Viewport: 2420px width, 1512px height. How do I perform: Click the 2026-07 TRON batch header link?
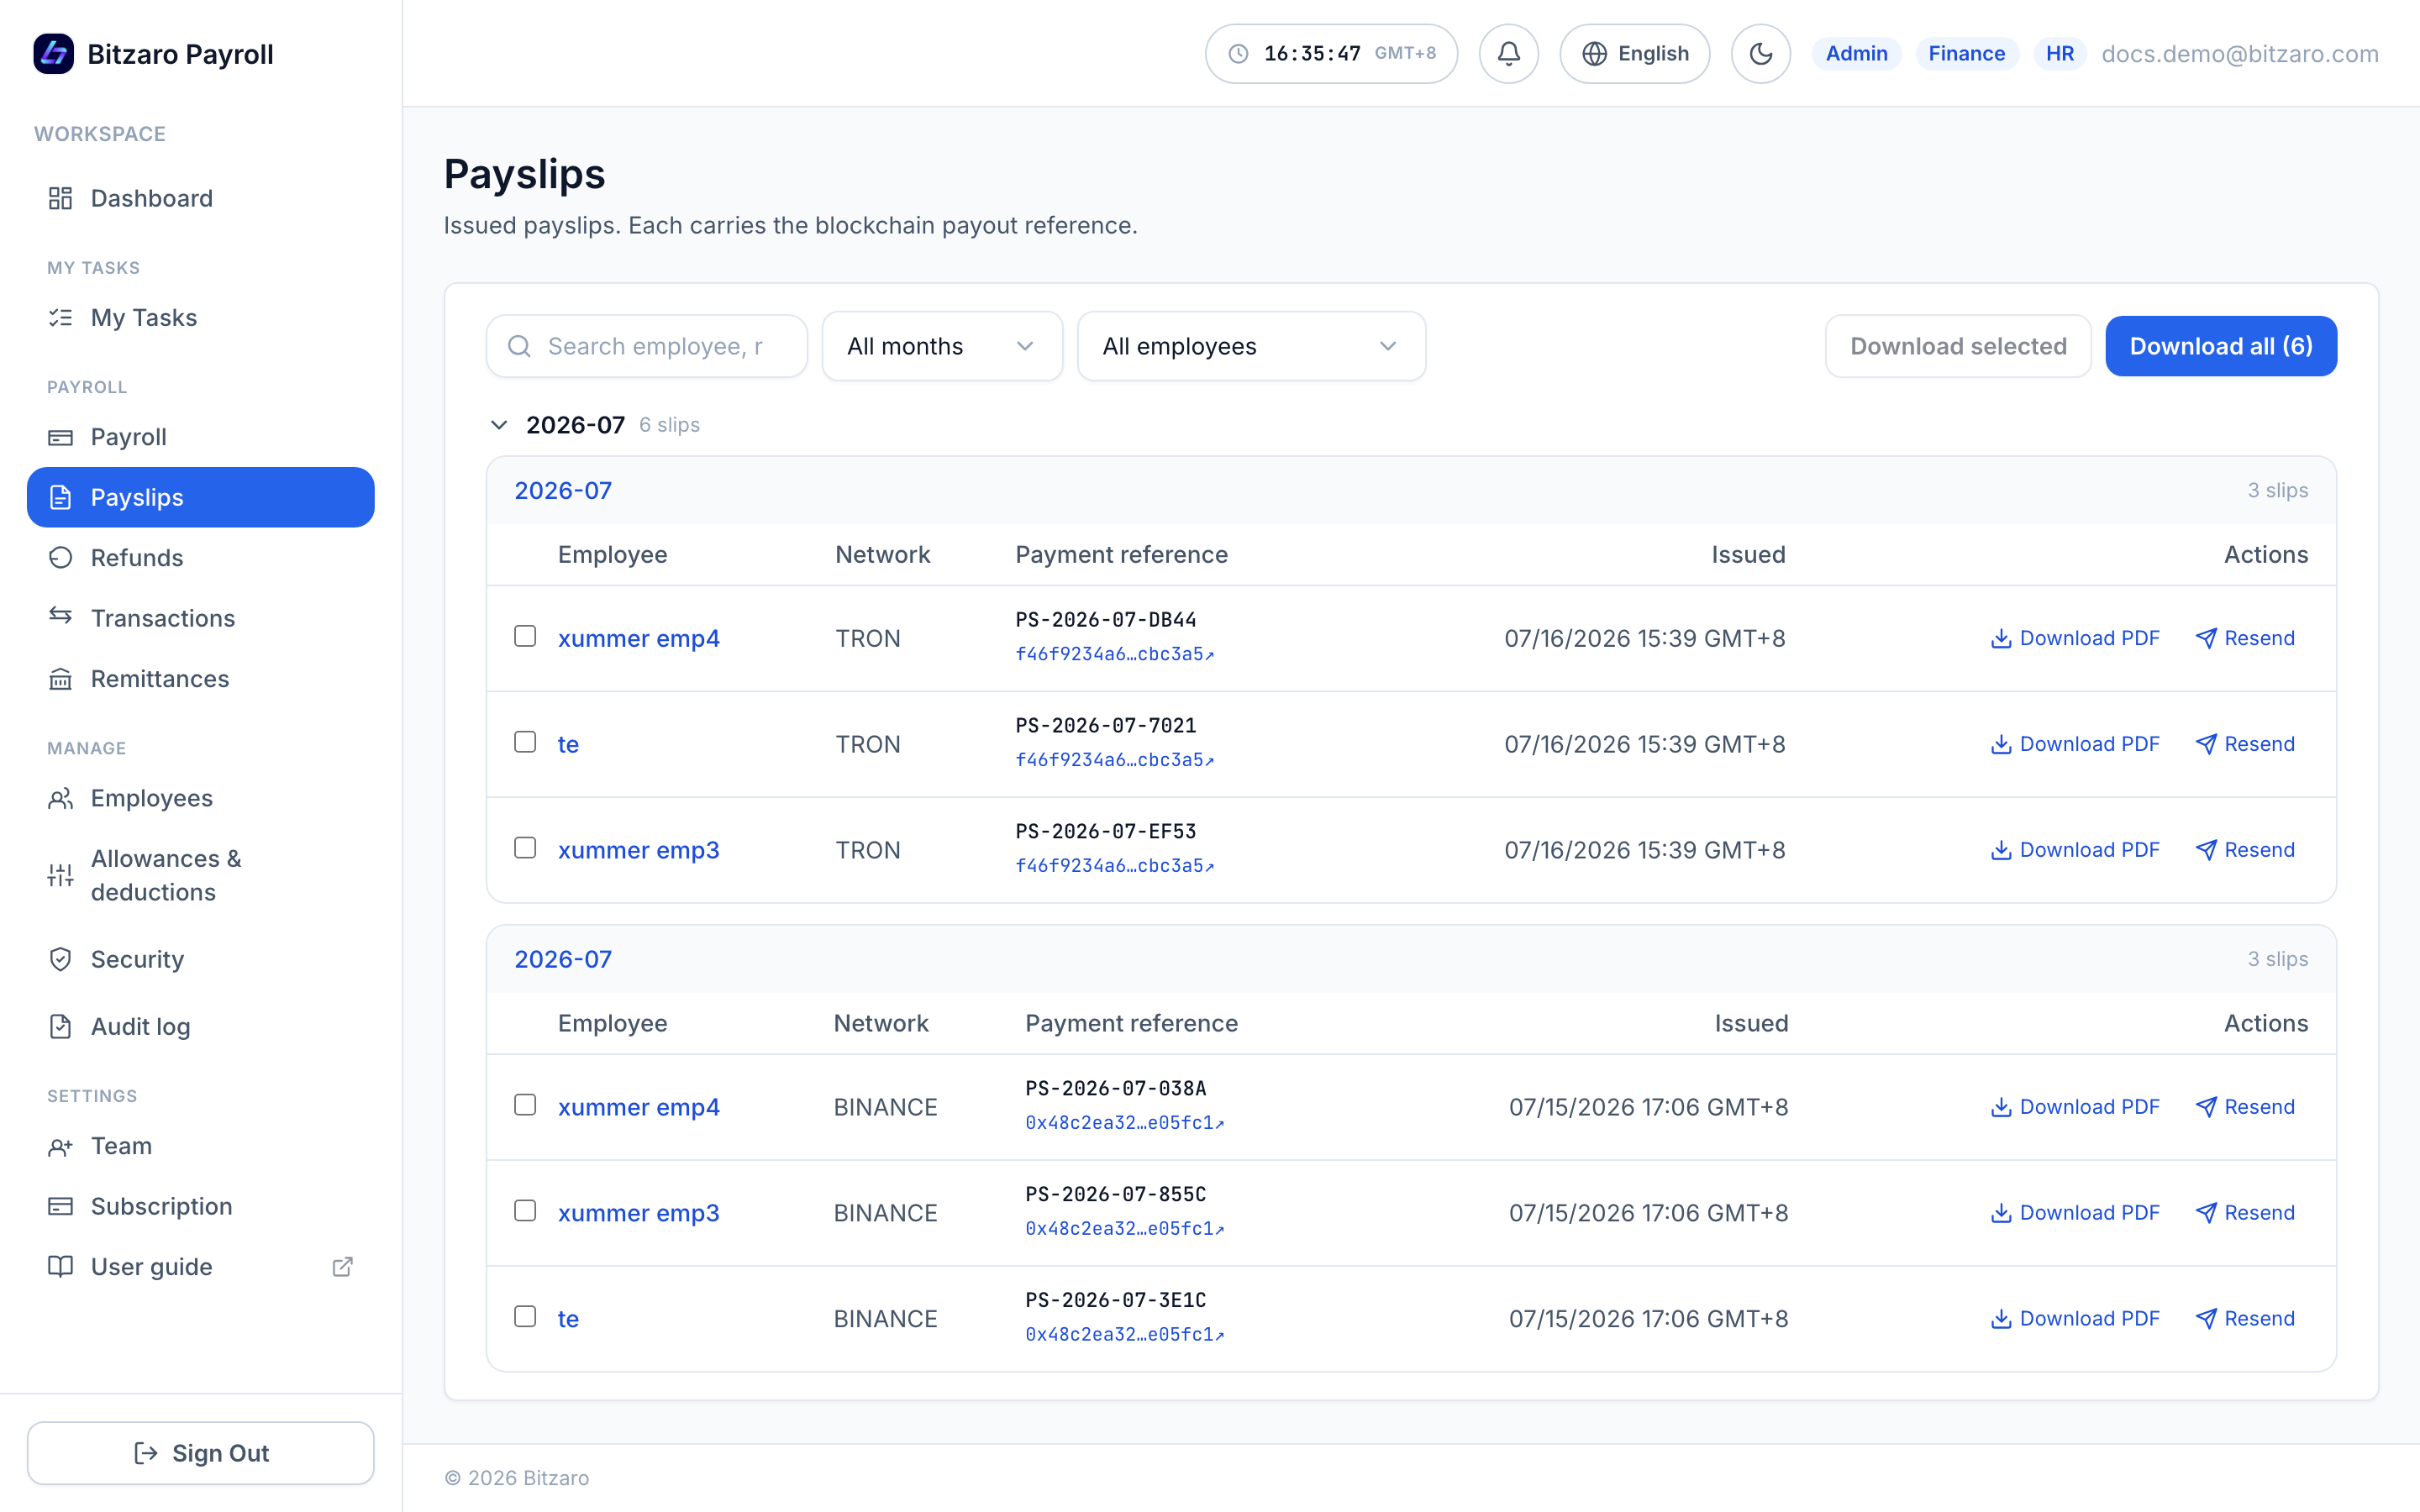563,491
